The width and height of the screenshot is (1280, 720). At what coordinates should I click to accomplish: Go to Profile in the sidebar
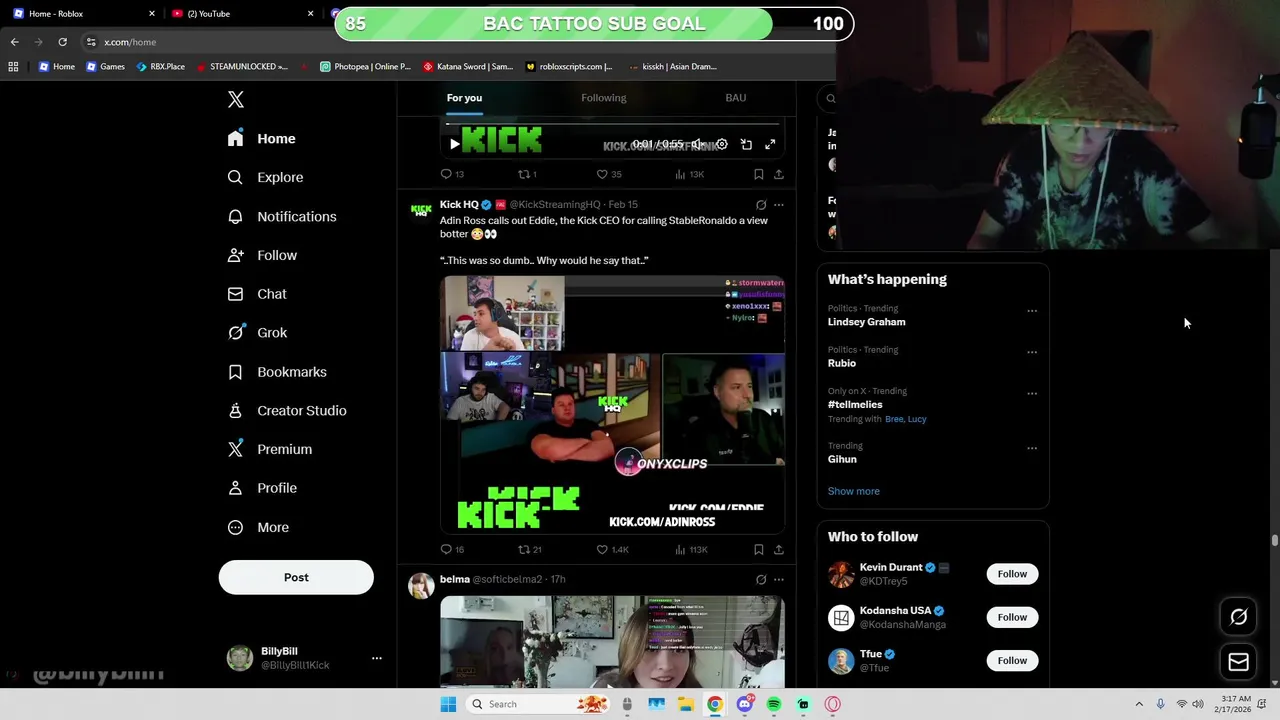[x=262, y=488]
